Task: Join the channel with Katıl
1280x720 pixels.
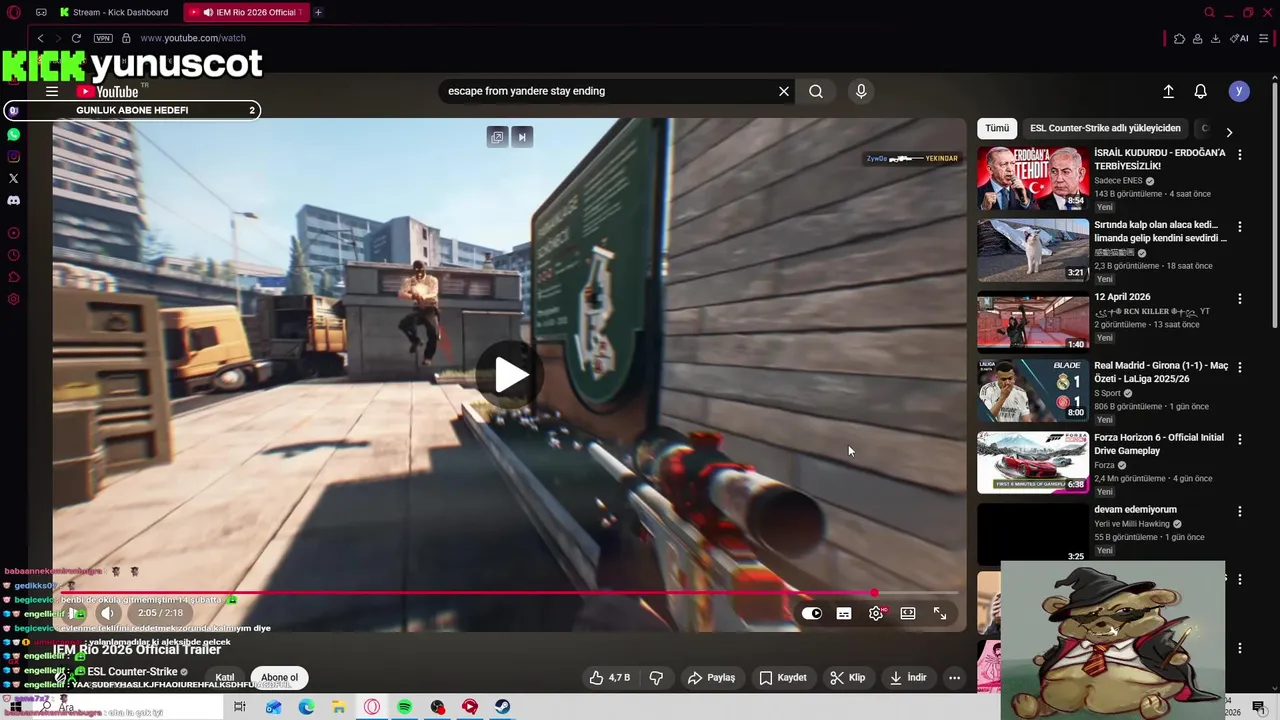Action: [225, 678]
